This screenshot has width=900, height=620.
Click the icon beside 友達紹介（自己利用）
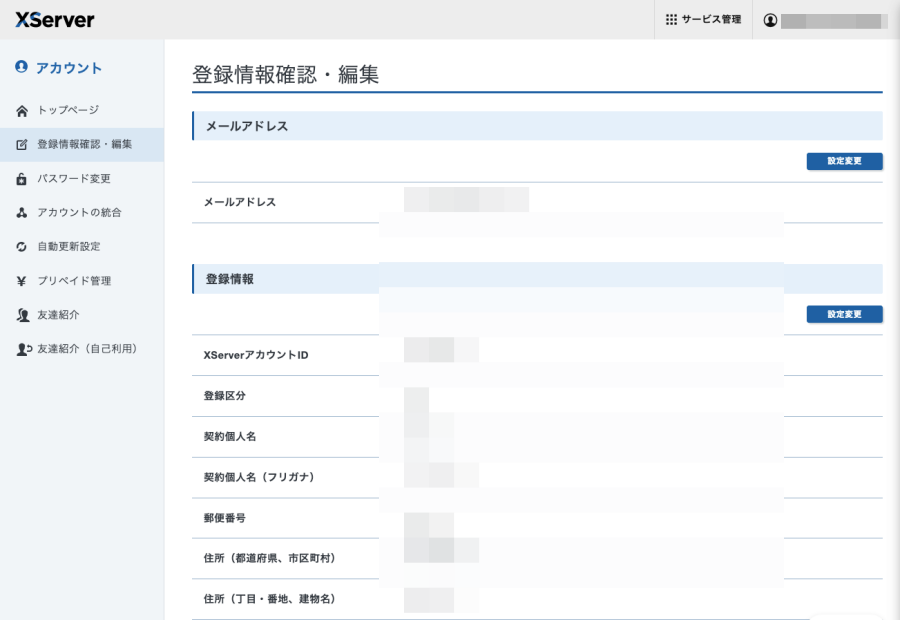[22, 349]
